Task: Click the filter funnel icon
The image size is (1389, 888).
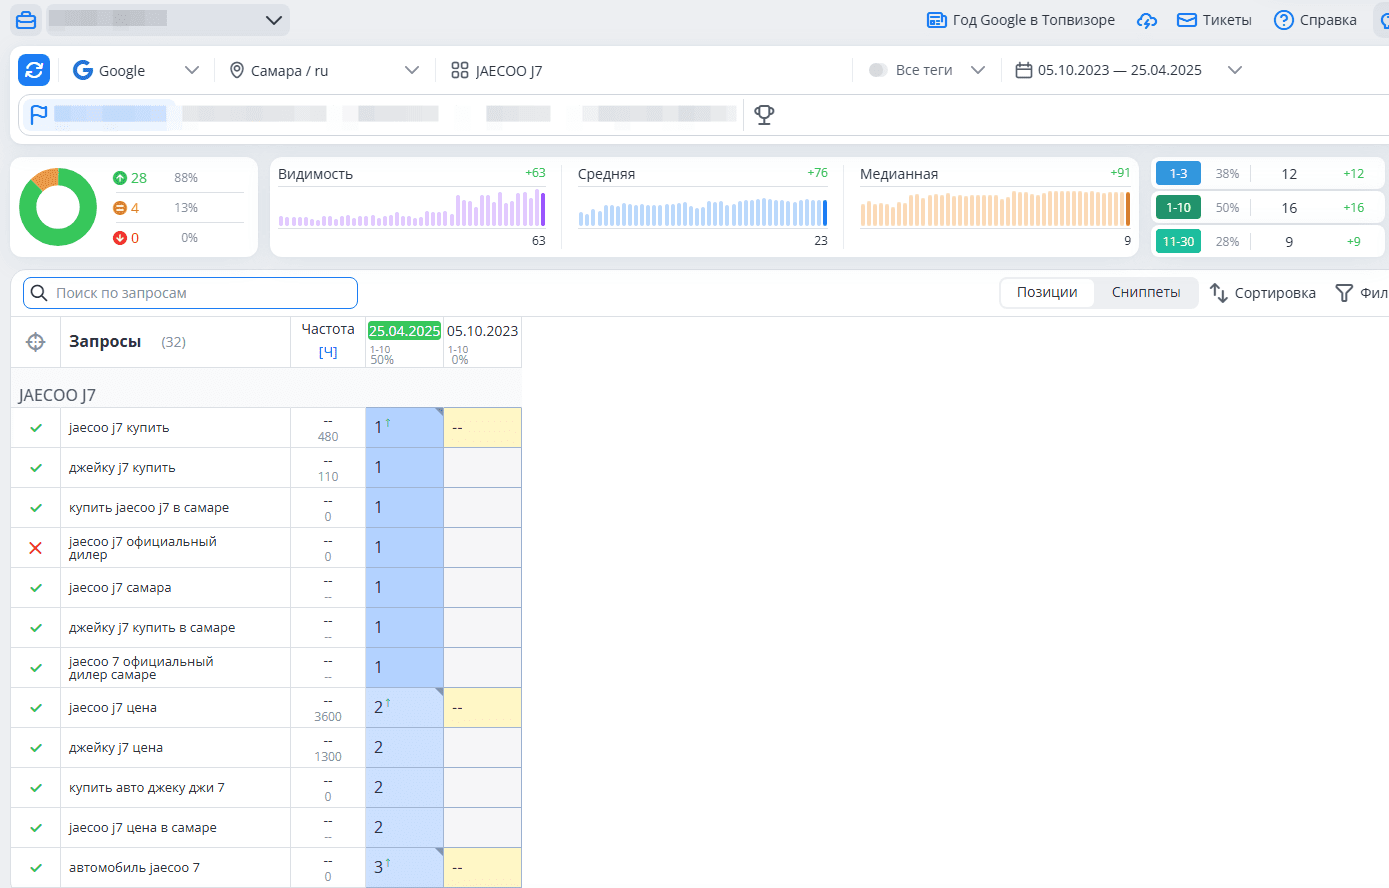Action: [x=1345, y=293]
